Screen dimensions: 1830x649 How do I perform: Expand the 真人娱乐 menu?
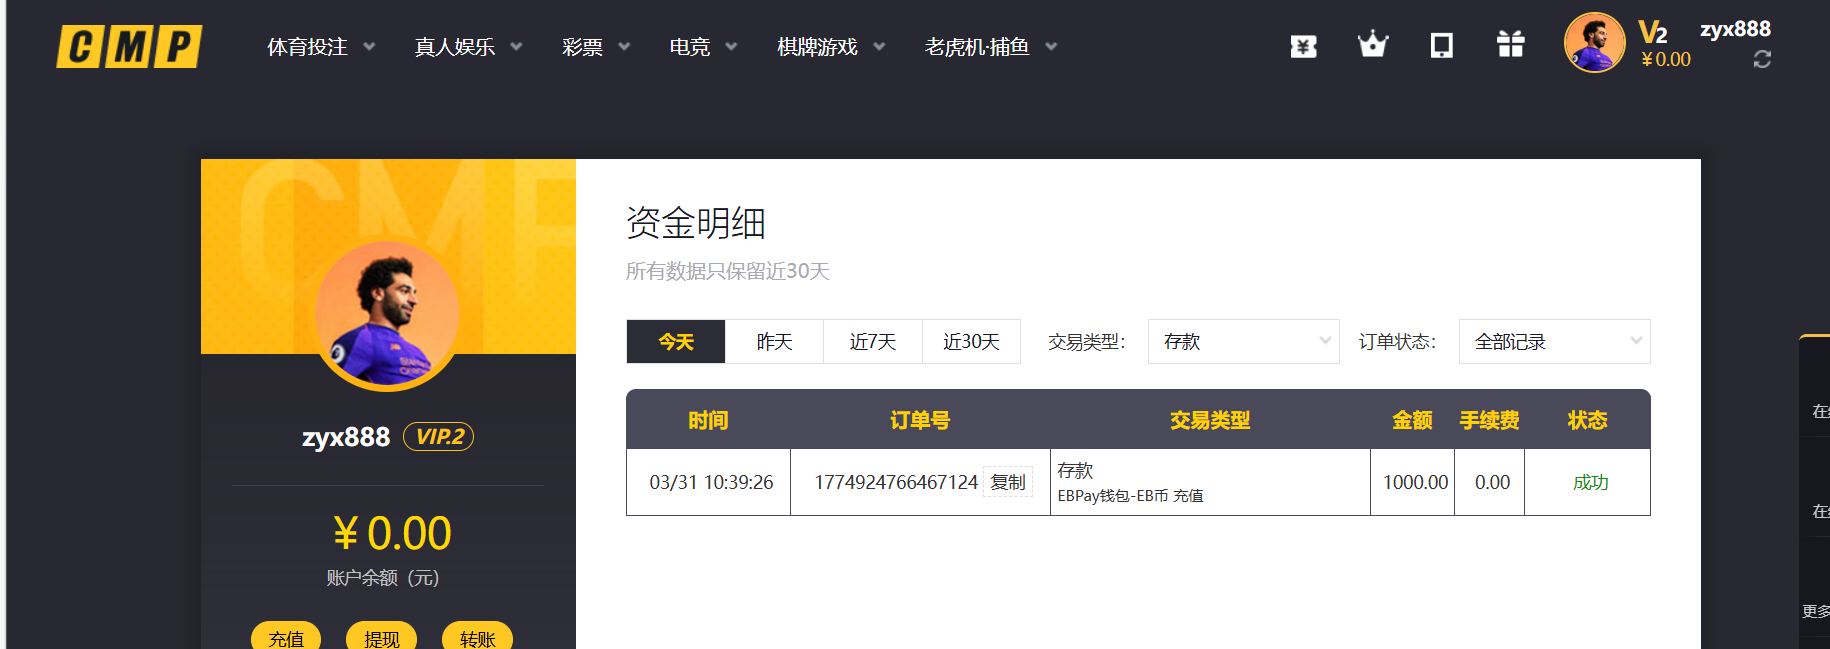[x=468, y=47]
